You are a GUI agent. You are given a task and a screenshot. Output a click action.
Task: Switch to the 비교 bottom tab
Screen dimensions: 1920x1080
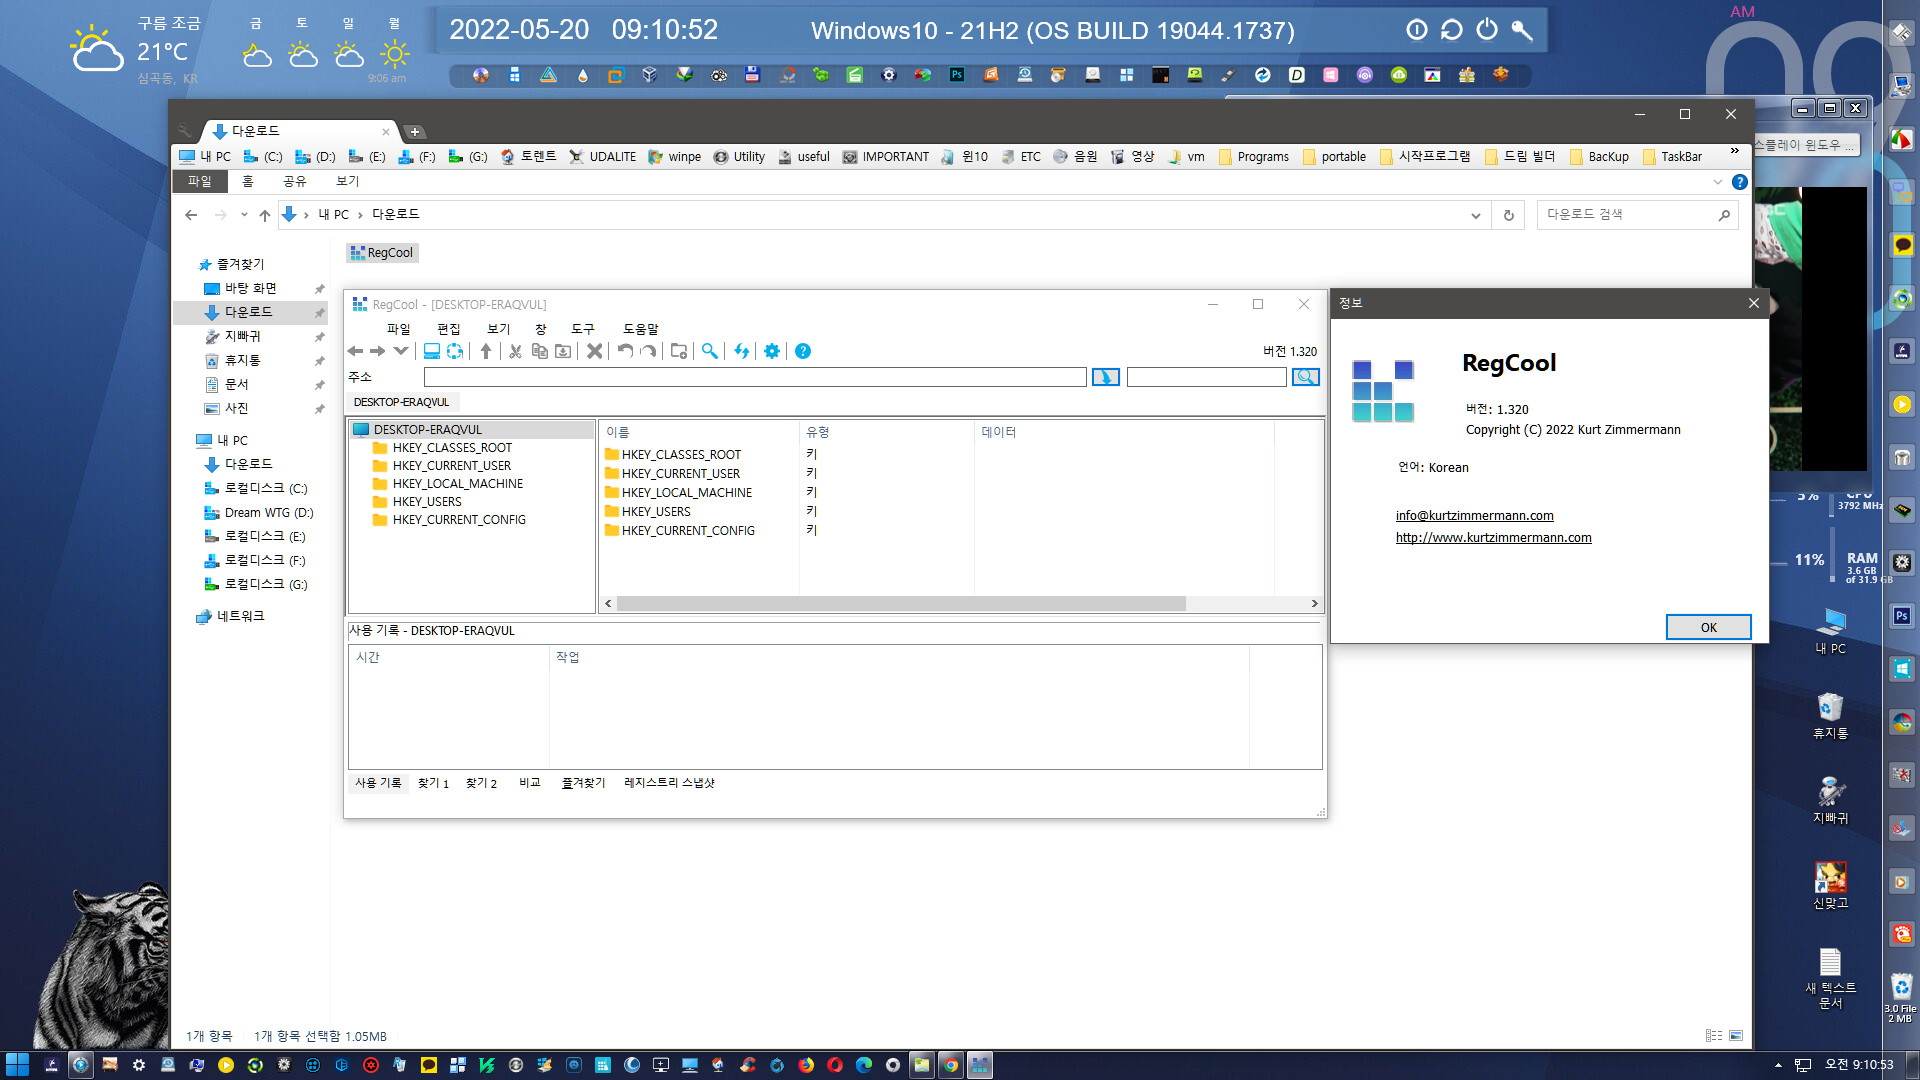tap(530, 783)
